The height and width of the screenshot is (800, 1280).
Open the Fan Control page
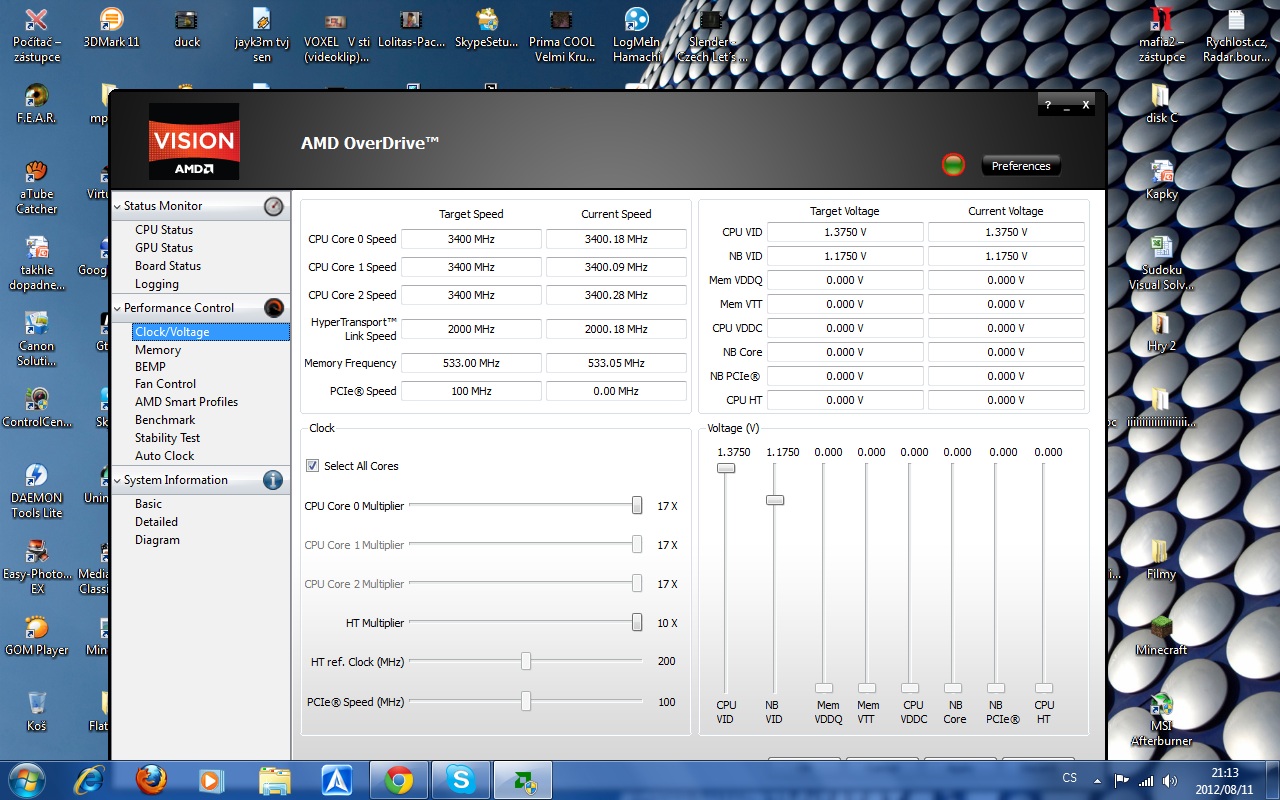pos(165,384)
